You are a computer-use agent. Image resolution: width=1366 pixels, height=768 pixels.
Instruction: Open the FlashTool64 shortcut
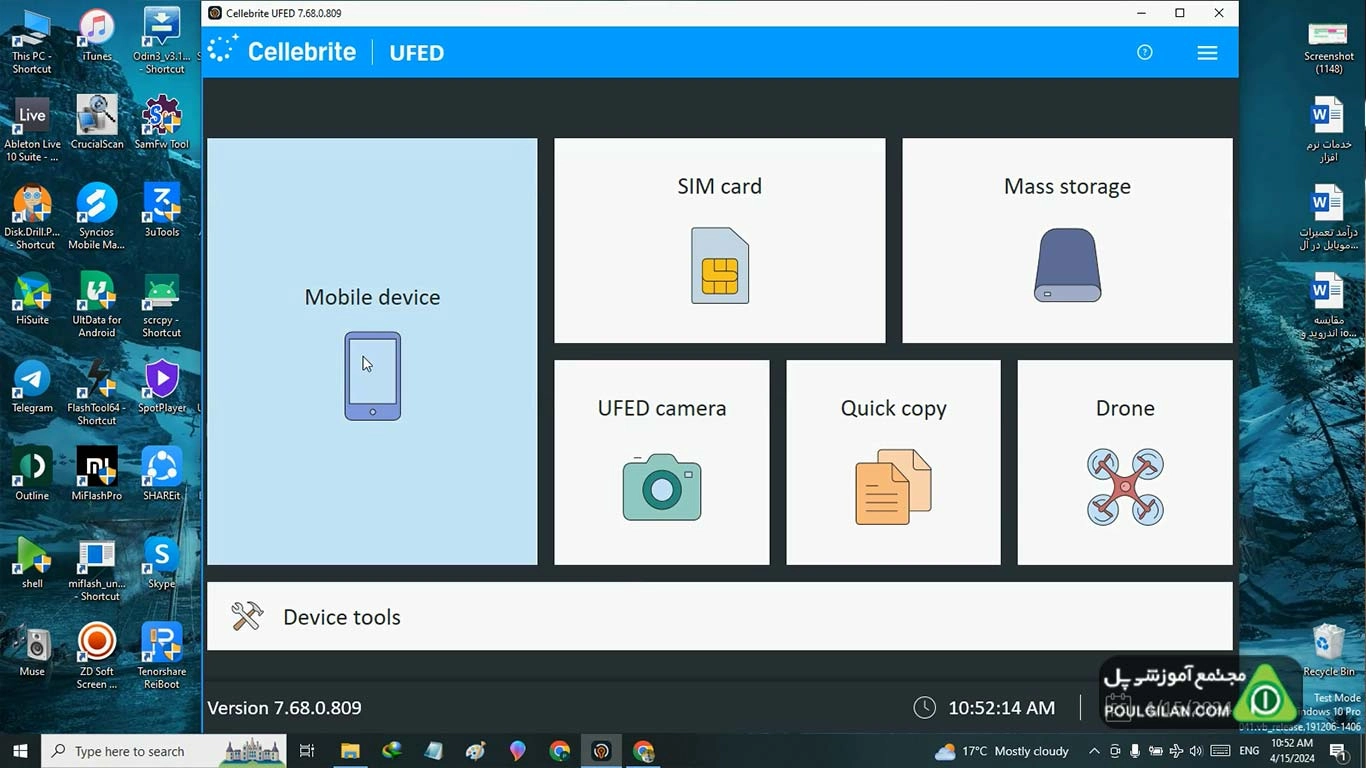97,393
